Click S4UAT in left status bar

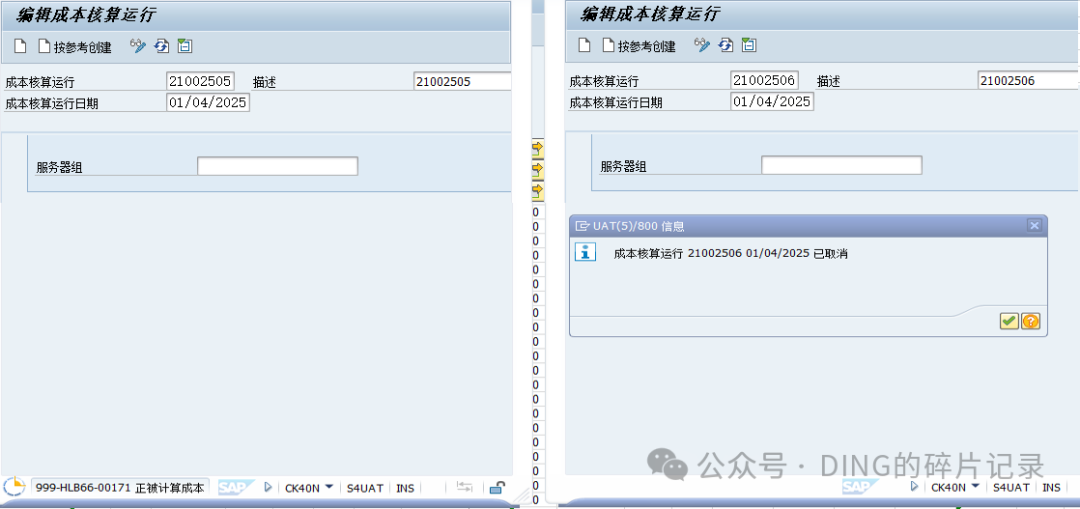coord(364,488)
